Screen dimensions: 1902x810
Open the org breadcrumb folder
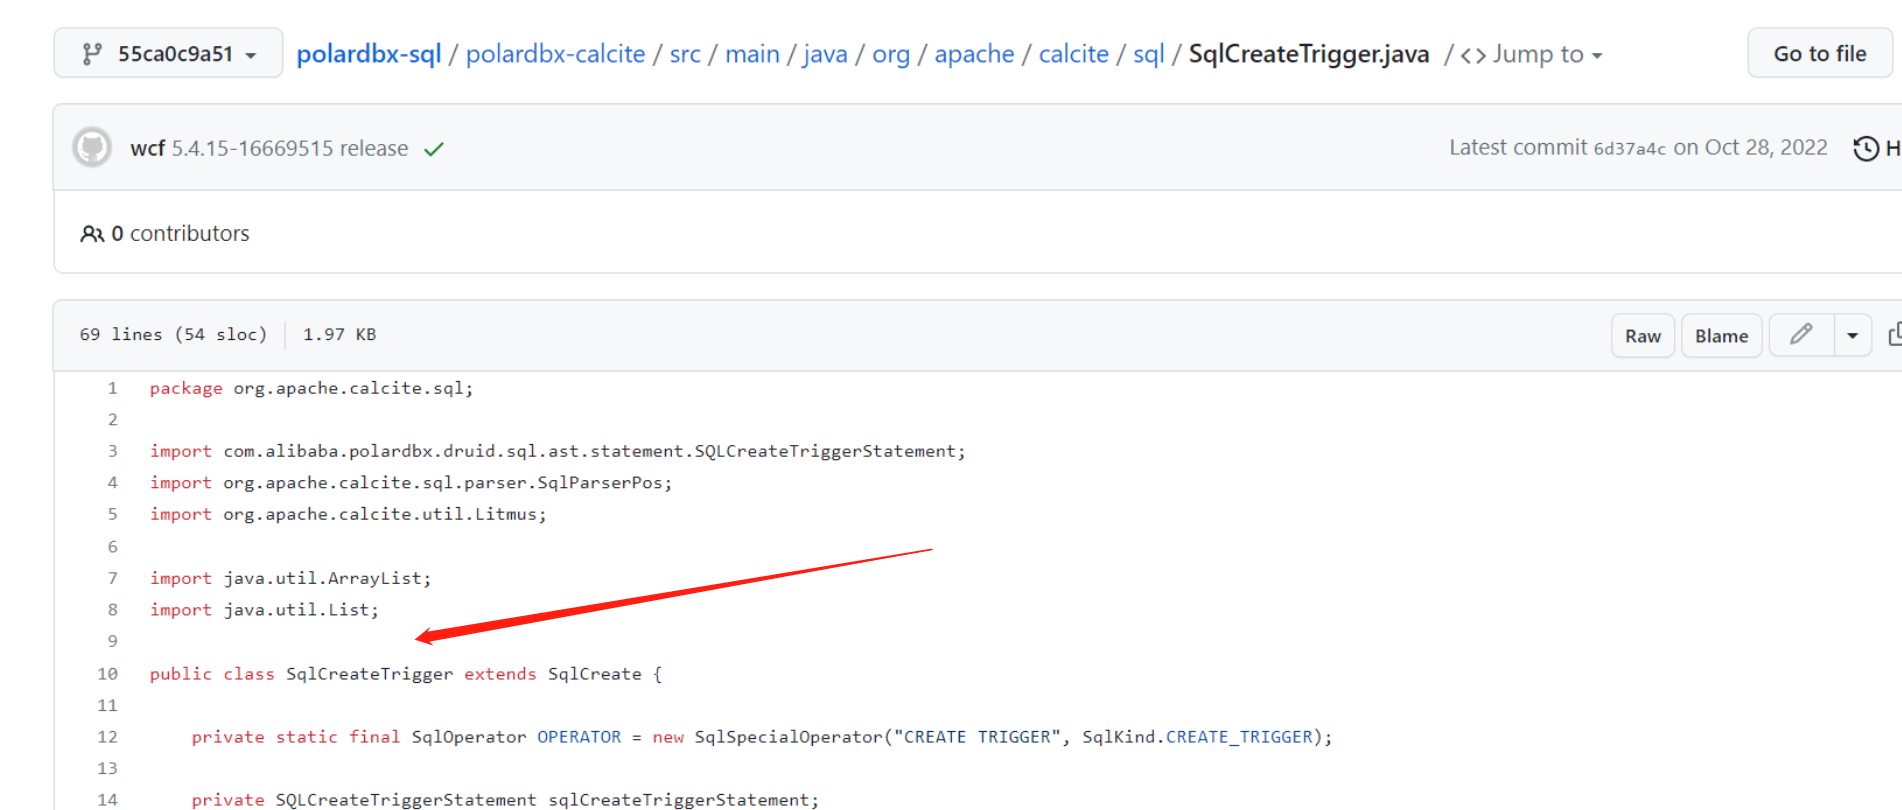pyautogui.click(x=891, y=54)
